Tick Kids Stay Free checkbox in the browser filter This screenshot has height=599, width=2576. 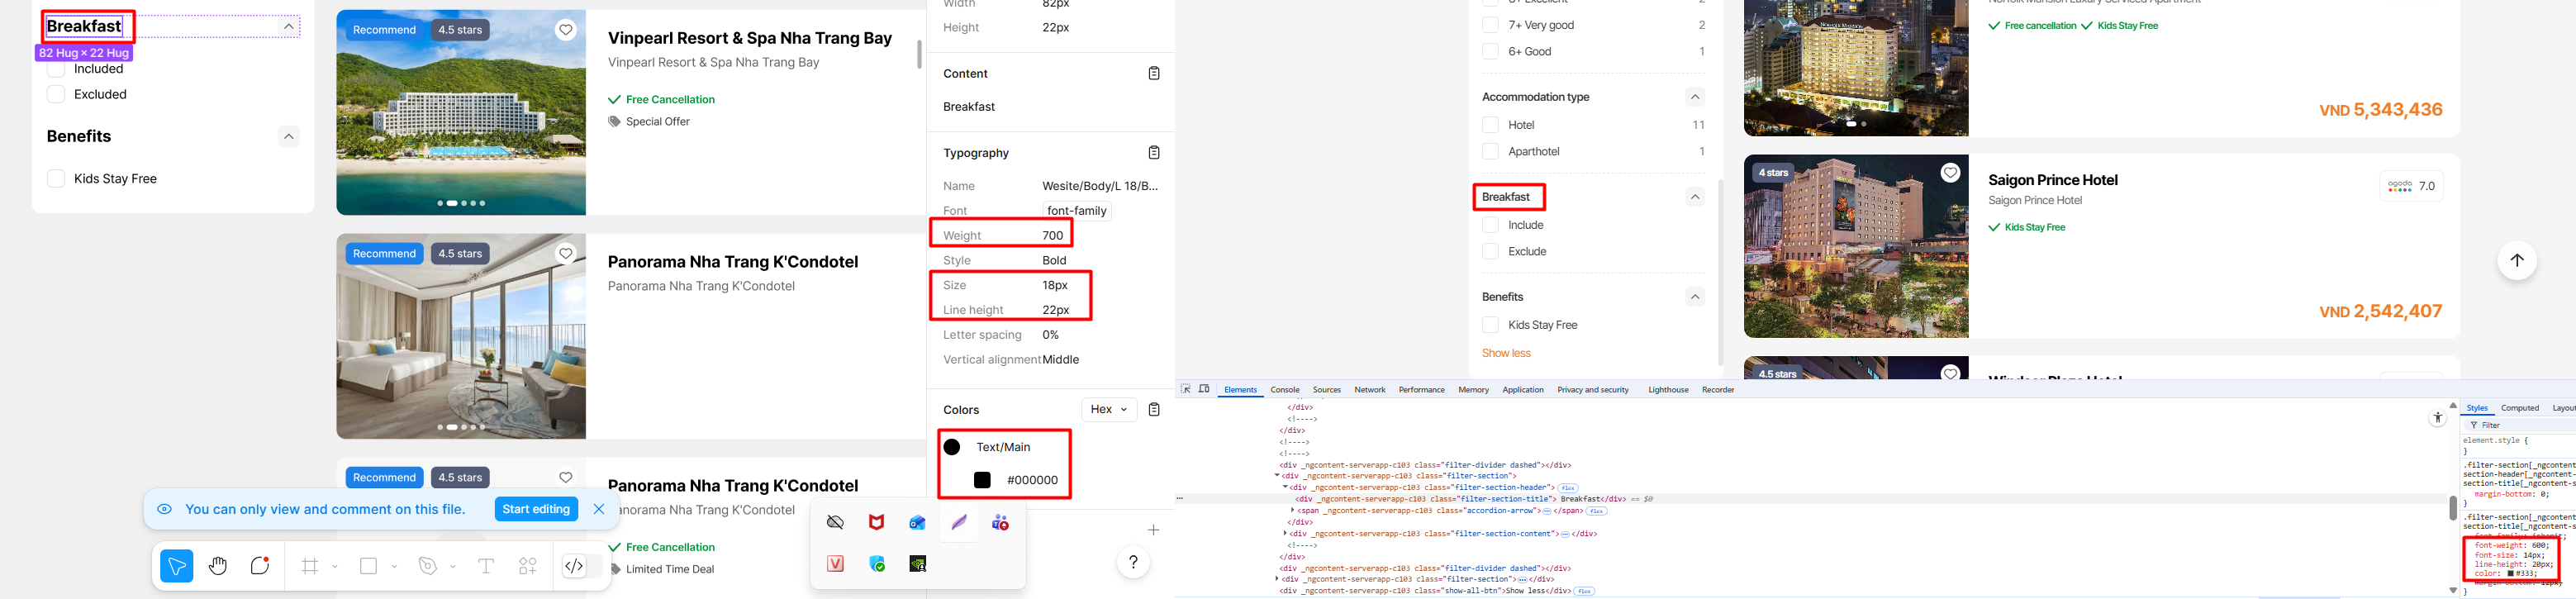pyautogui.click(x=1490, y=325)
